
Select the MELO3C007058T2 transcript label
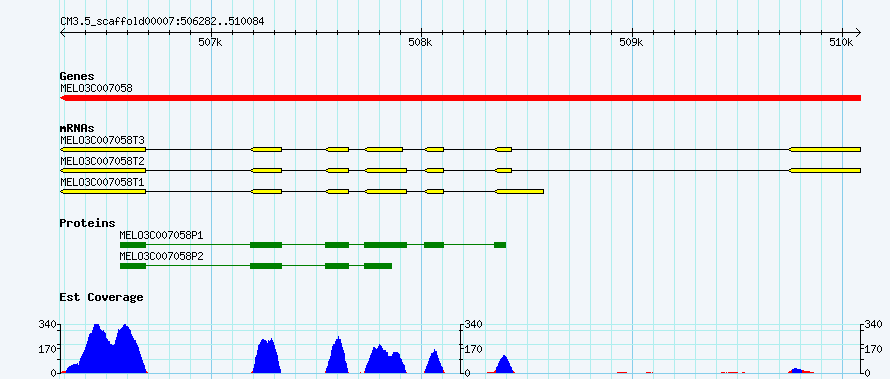click(103, 161)
